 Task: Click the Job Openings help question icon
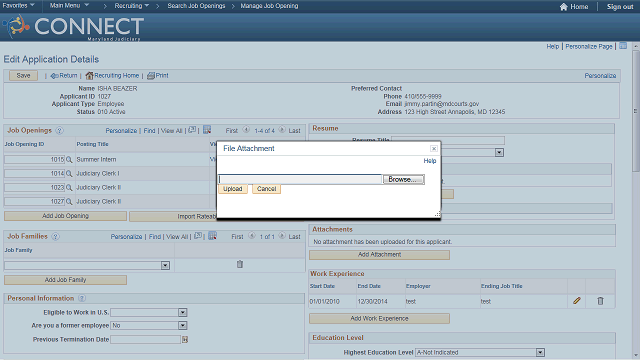[59, 131]
